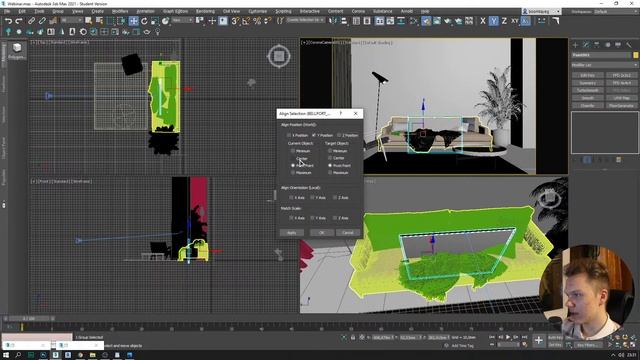Click the Auto Key button
Image resolution: width=640 pixels, height=360 pixels.
click(x=556, y=338)
